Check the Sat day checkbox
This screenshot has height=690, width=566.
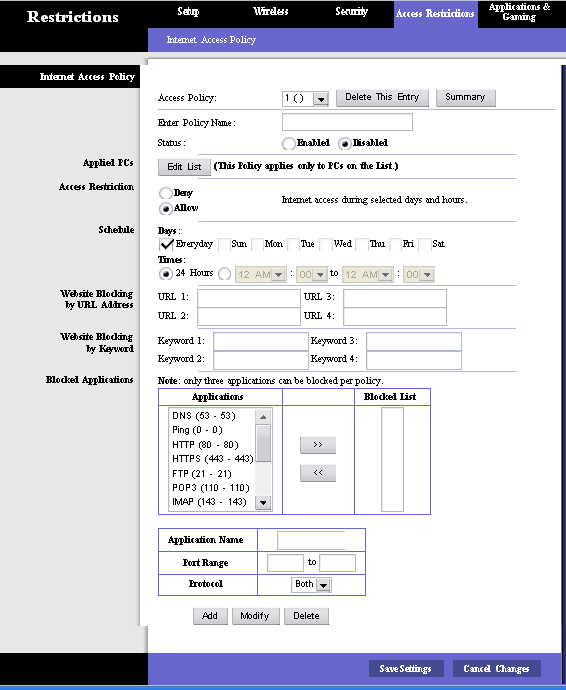coord(425,244)
